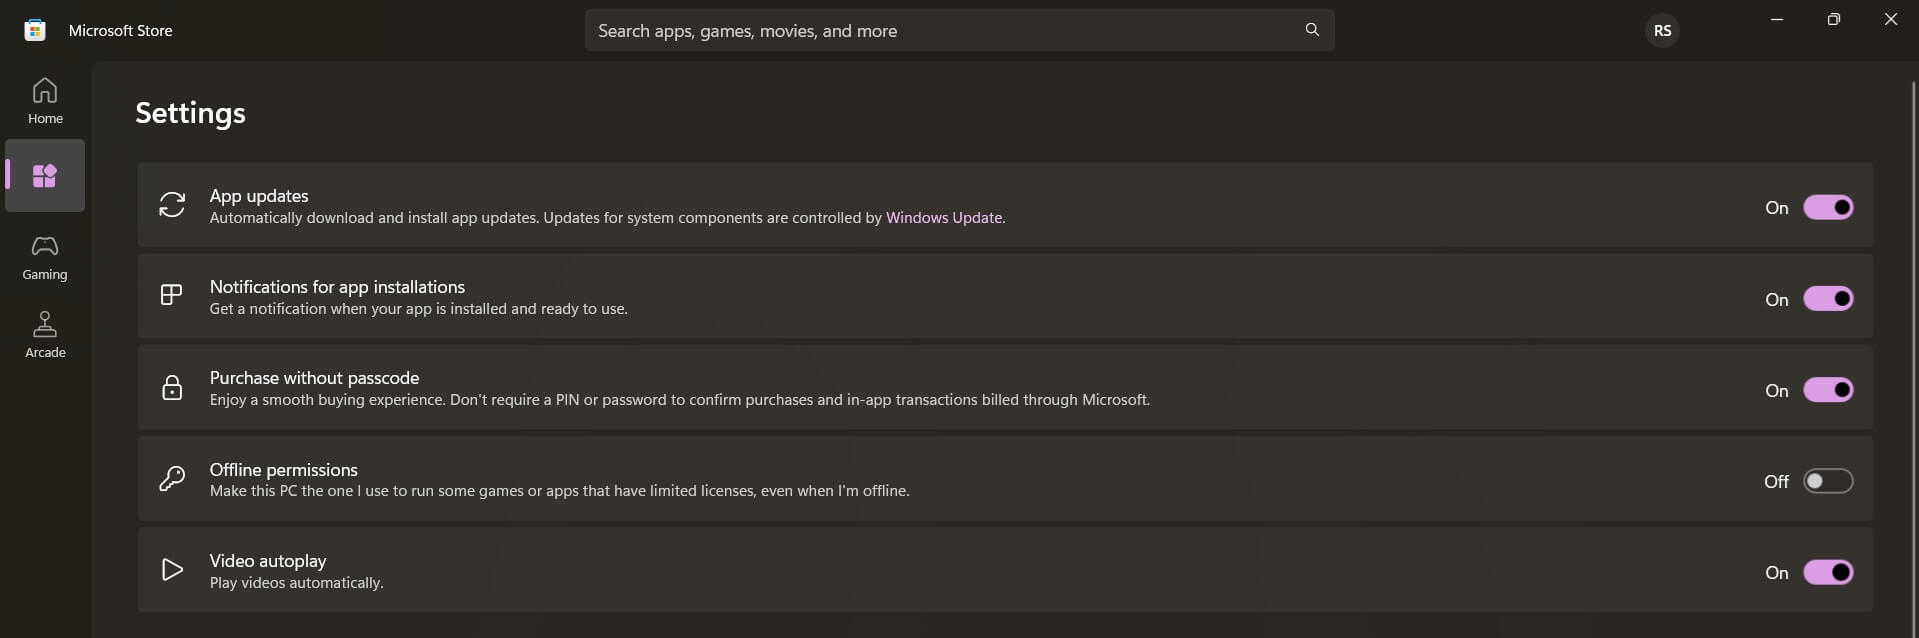
Task: Open the Library icon in the sidebar
Action: (x=44, y=175)
